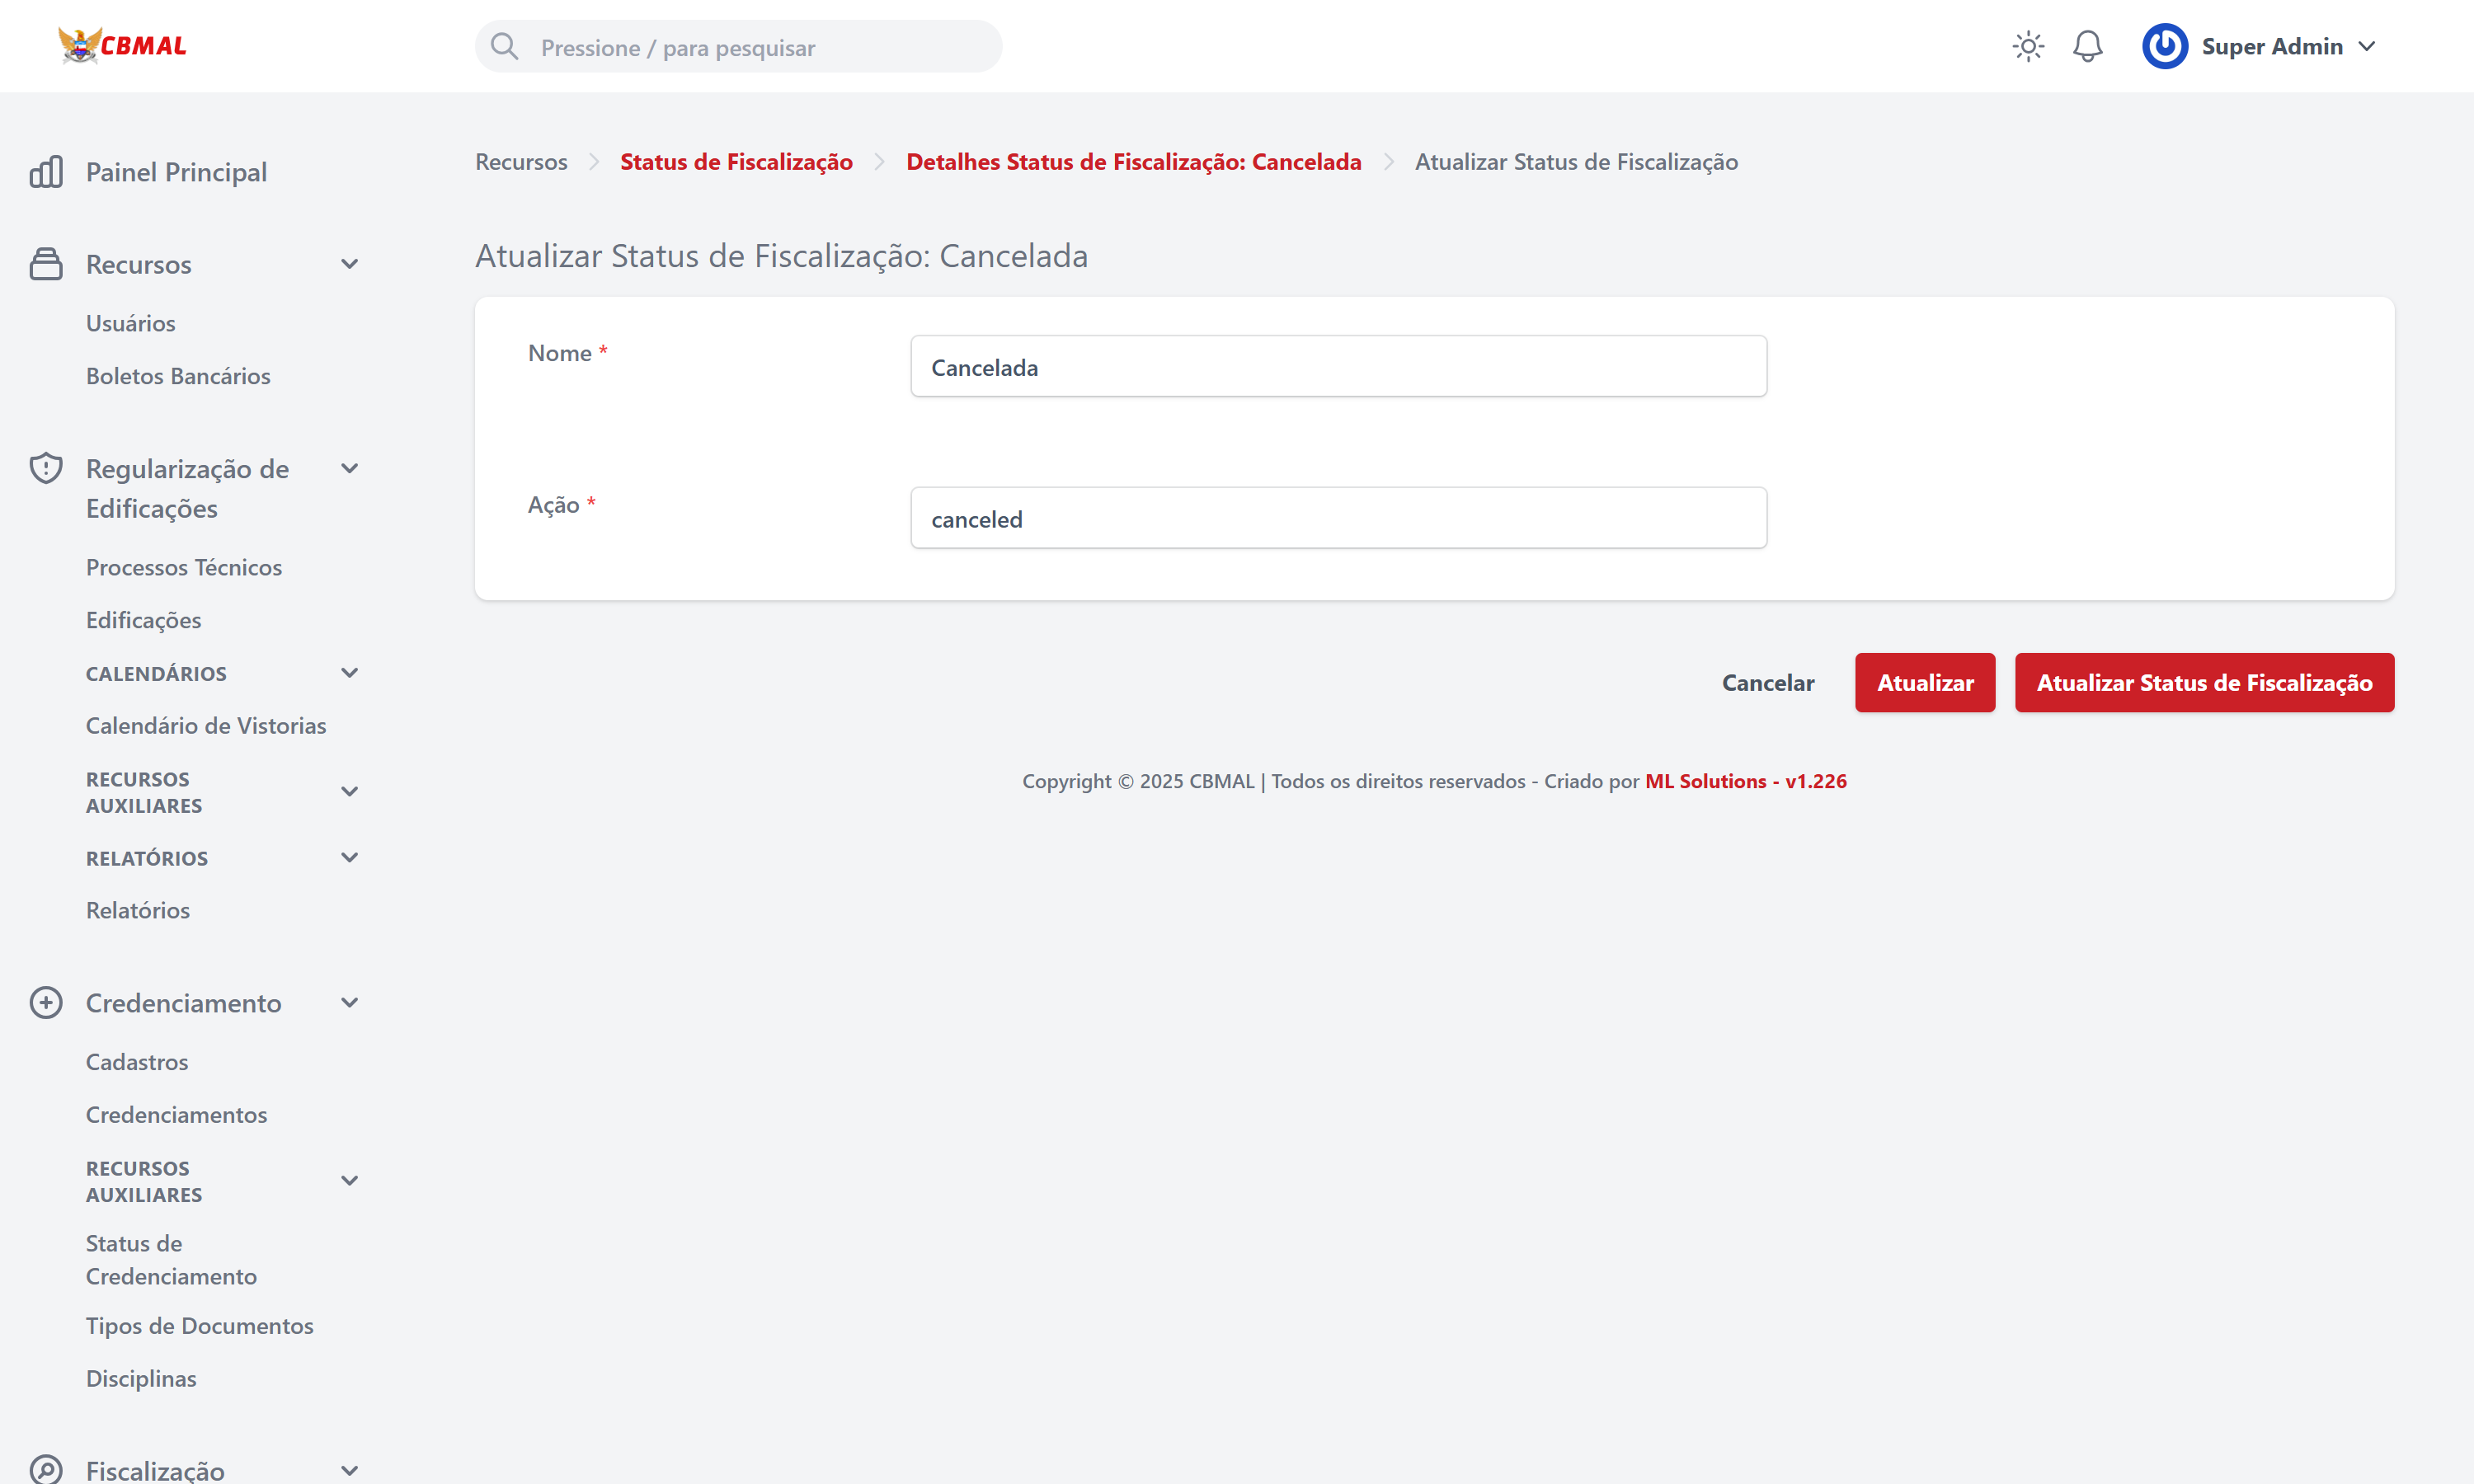Click the Cancelar button
The width and height of the screenshot is (2474, 1484).
click(x=1767, y=682)
